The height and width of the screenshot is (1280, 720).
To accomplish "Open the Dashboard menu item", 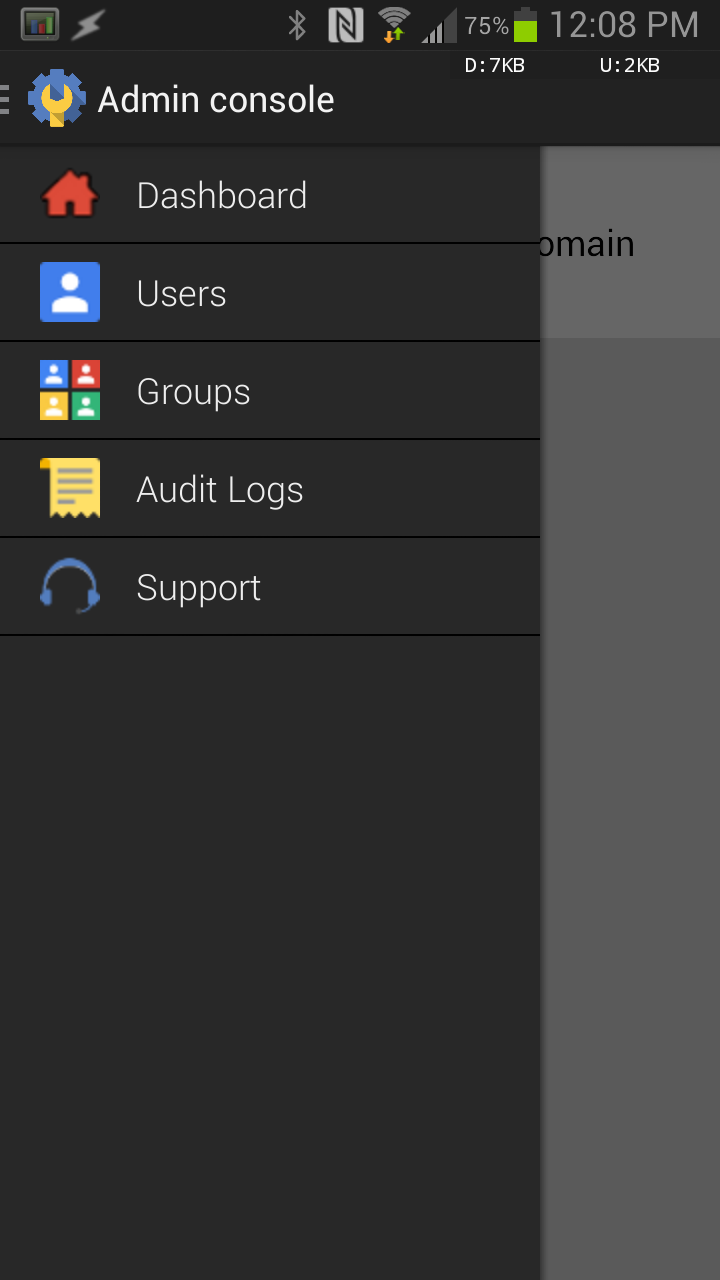I will [x=270, y=195].
